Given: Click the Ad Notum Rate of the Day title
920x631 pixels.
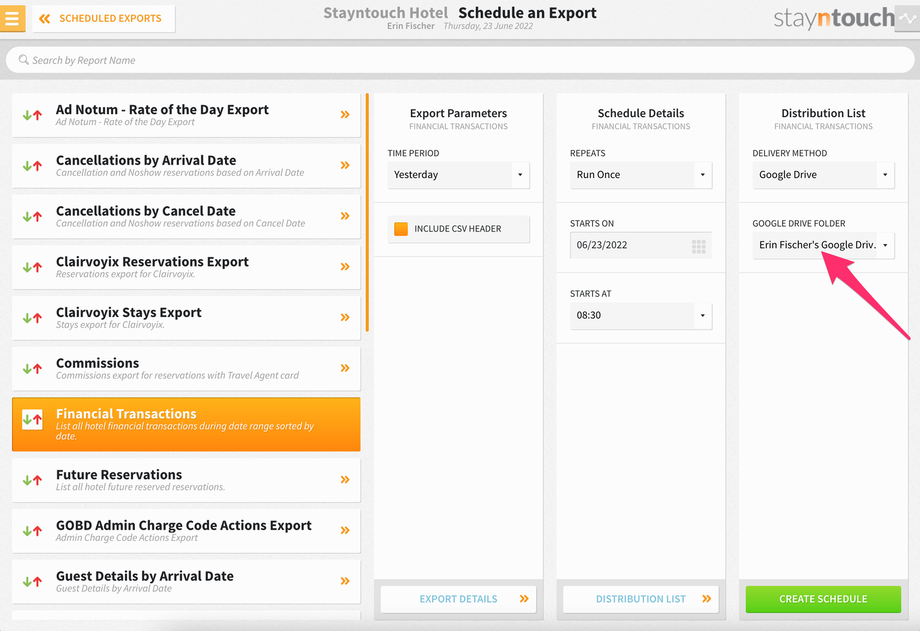Looking at the screenshot, I should (x=162, y=110).
